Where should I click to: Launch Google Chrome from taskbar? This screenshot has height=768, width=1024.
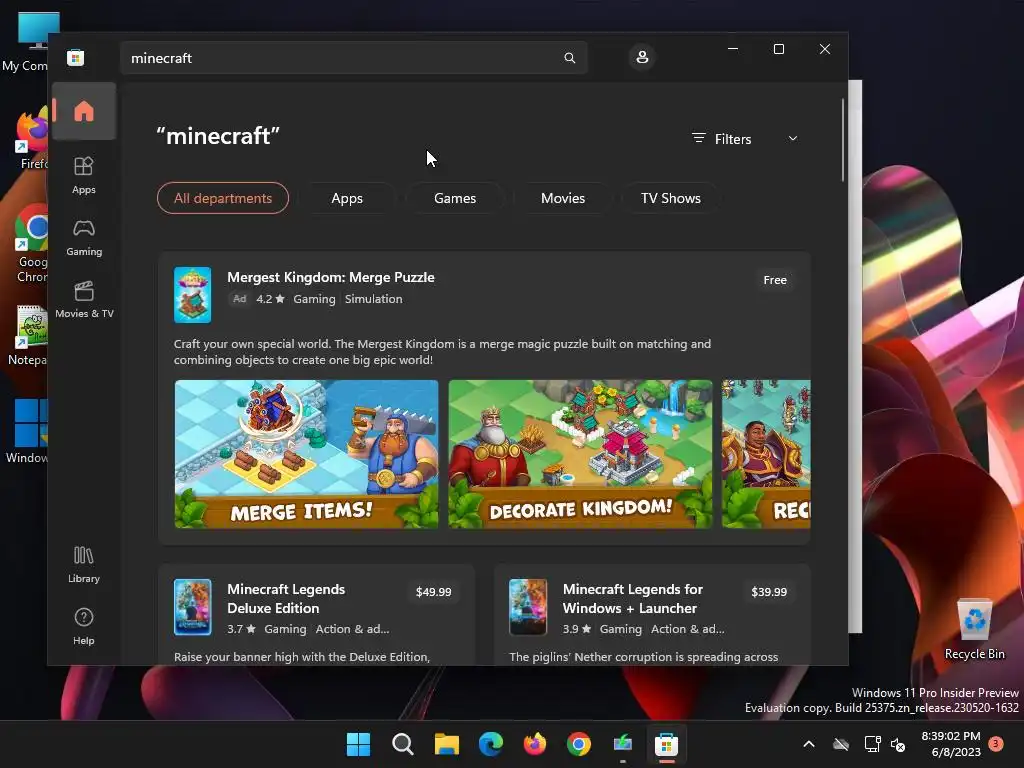pos(579,744)
